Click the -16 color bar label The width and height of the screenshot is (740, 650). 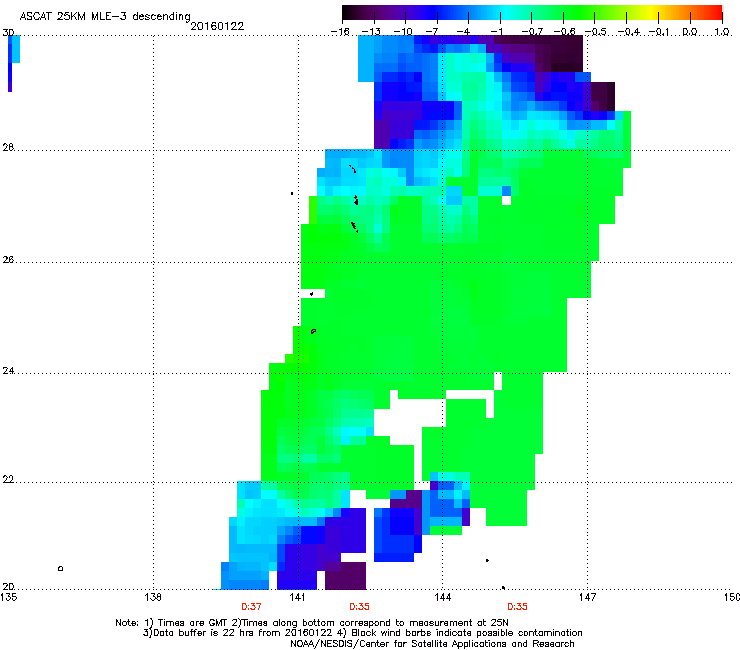tap(340, 32)
